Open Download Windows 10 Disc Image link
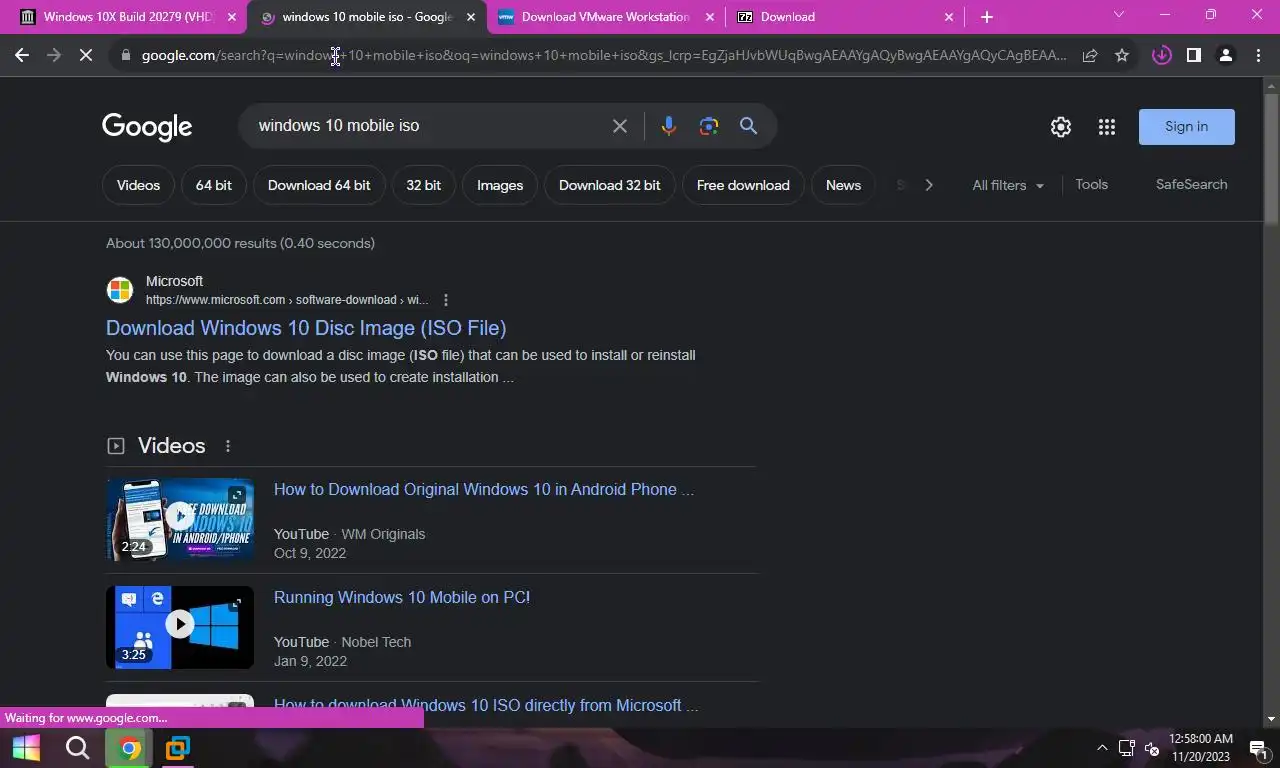The width and height of the screenshot is (1280, 768). pos(306,328)
